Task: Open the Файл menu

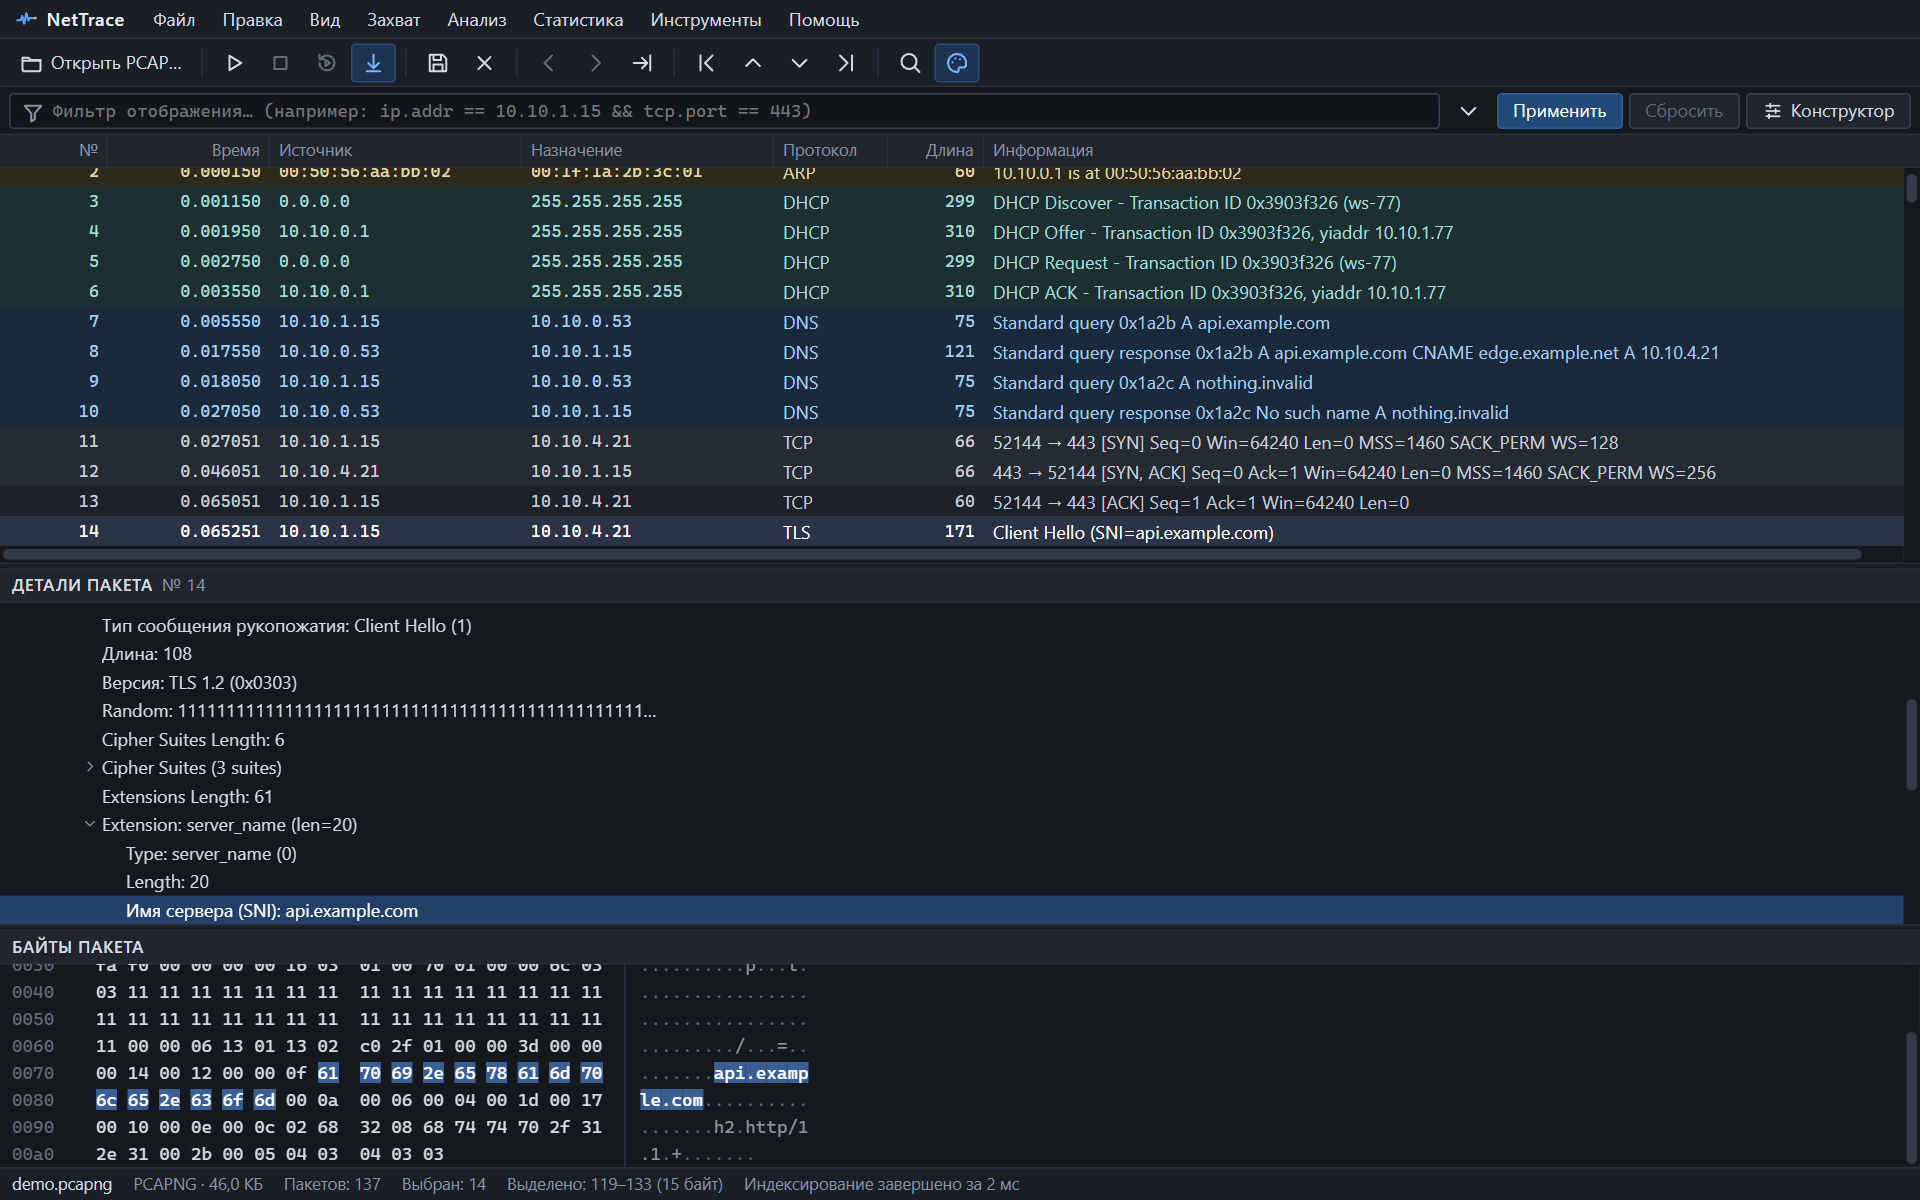Action: click(x=174, y=20)
